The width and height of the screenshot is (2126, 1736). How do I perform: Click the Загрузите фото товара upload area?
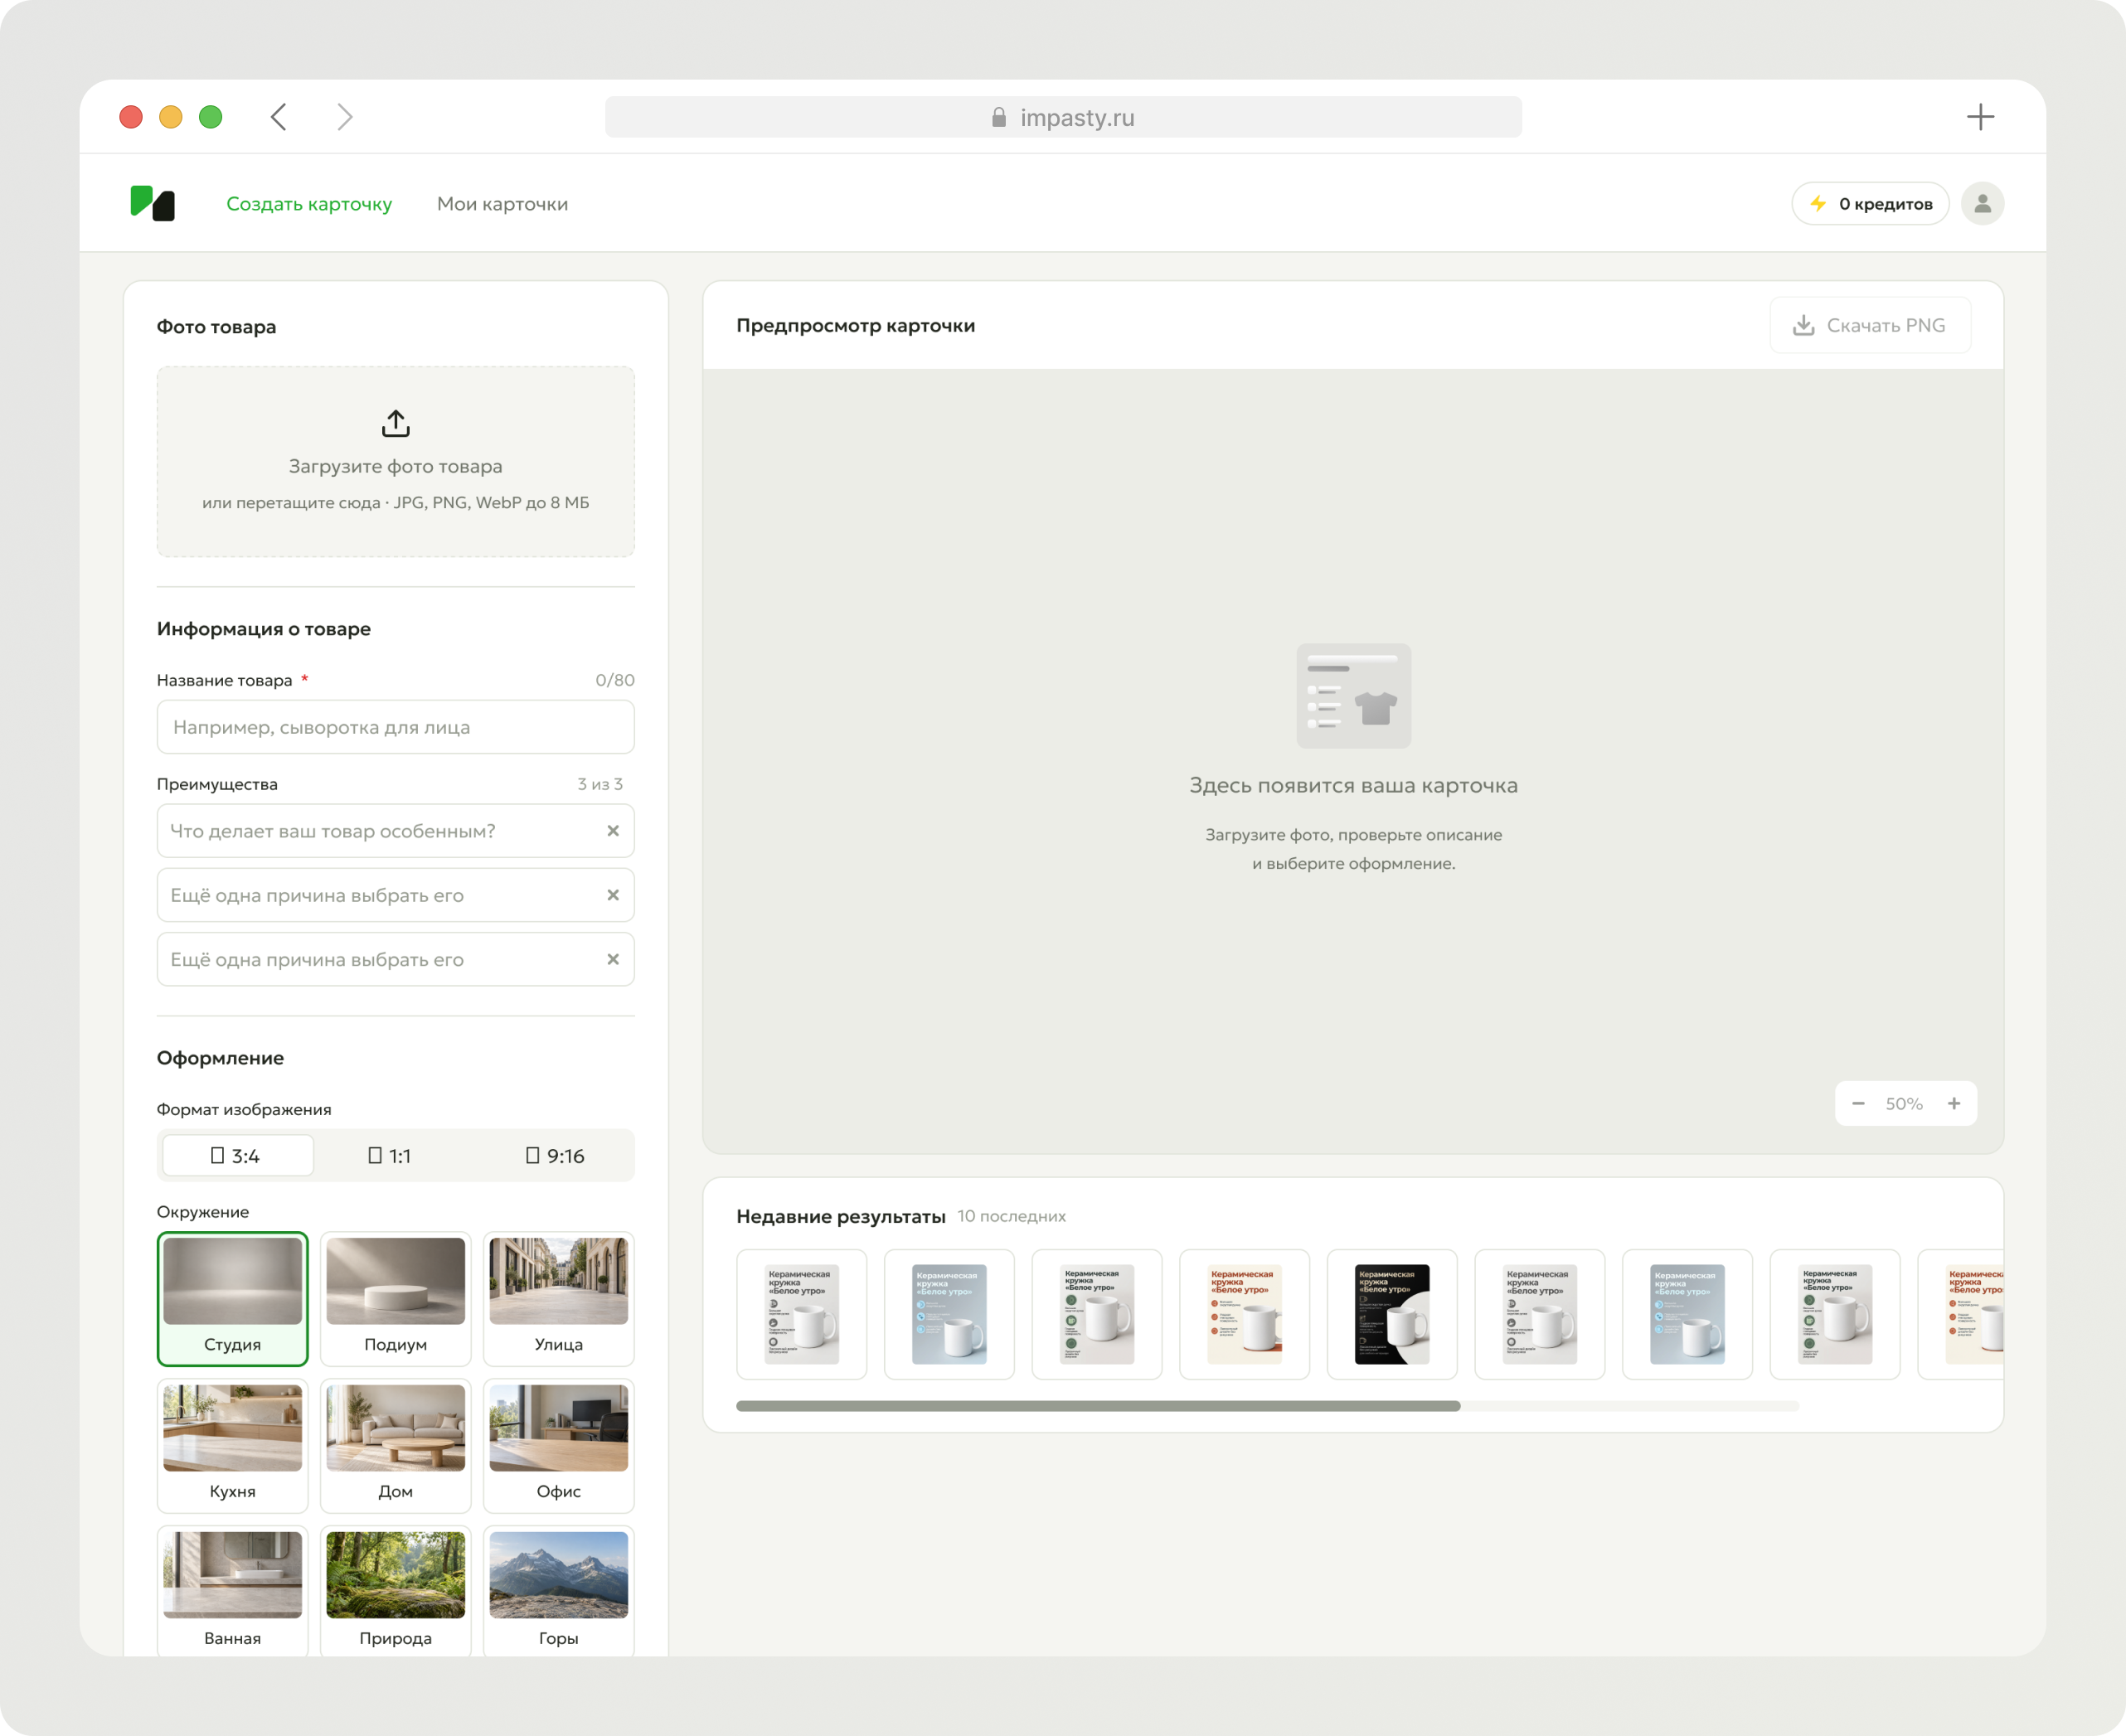pos(396,461)
